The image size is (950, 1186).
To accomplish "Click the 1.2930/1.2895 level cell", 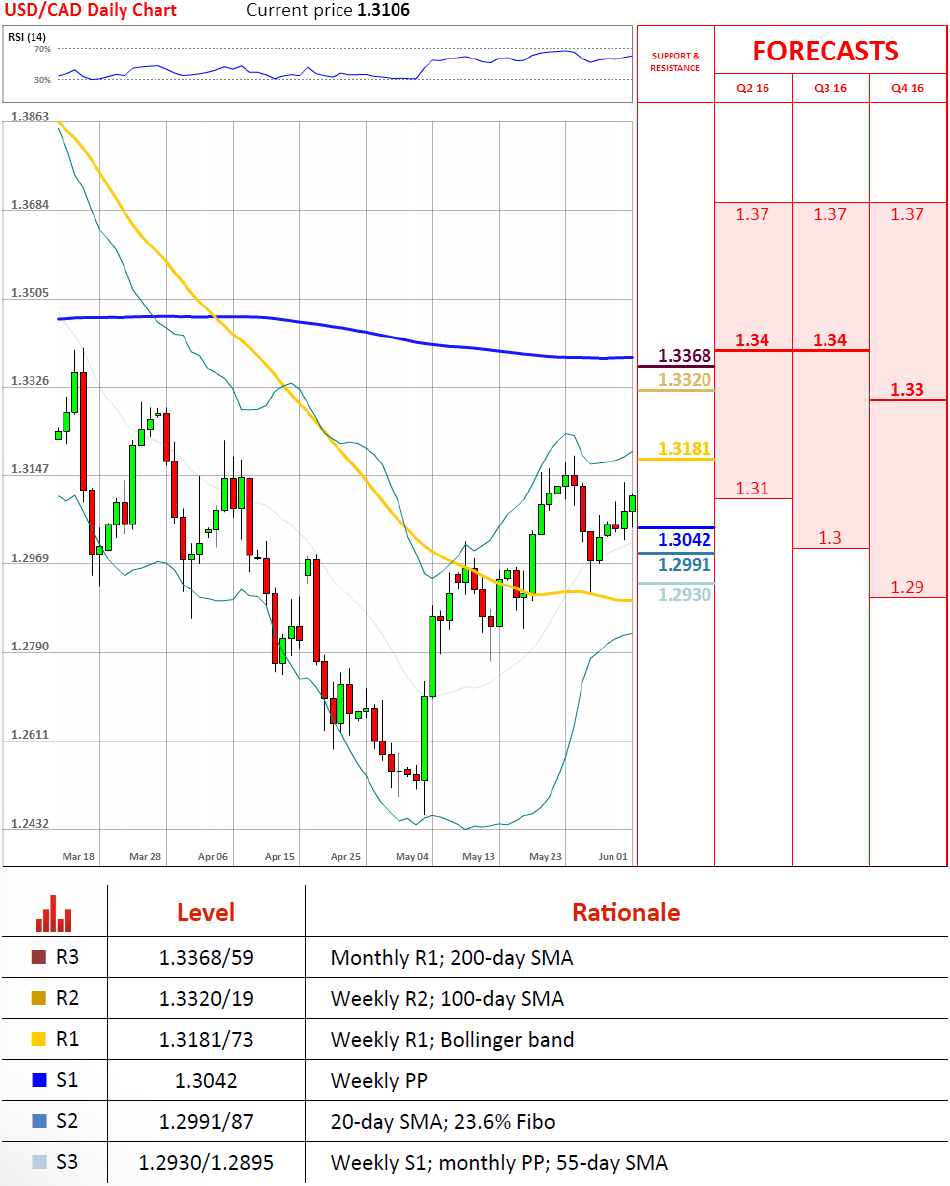I will click(206, 1162).
